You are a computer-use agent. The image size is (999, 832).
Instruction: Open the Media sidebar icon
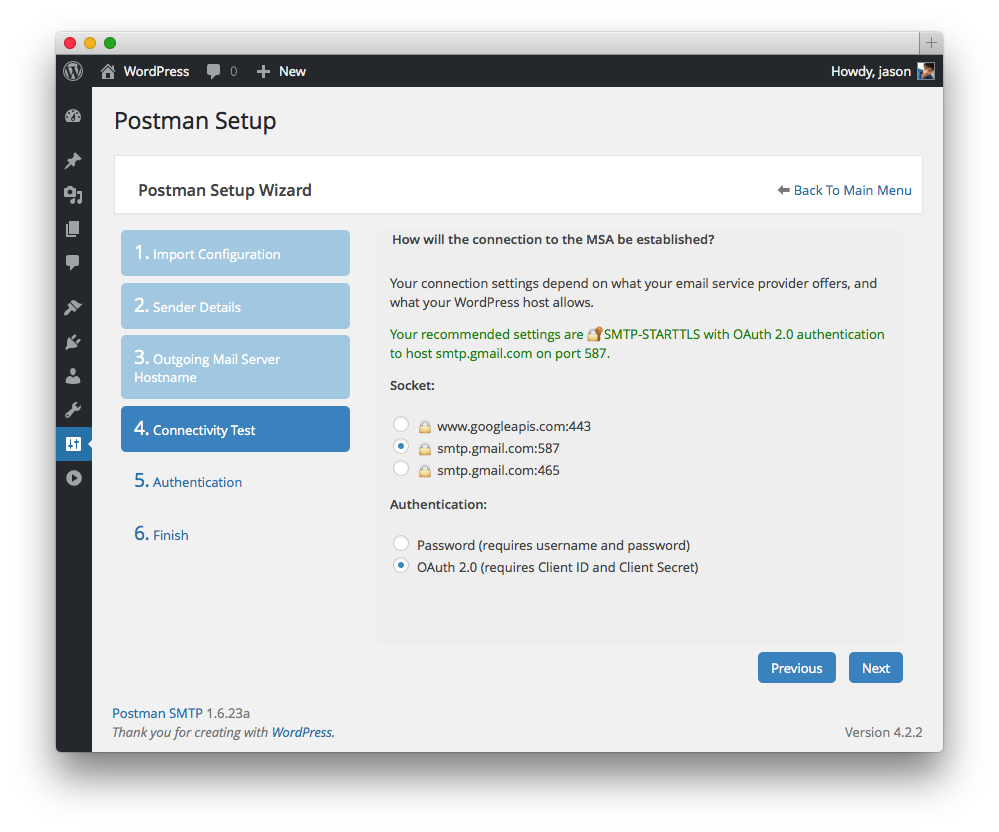click(73, 195)
